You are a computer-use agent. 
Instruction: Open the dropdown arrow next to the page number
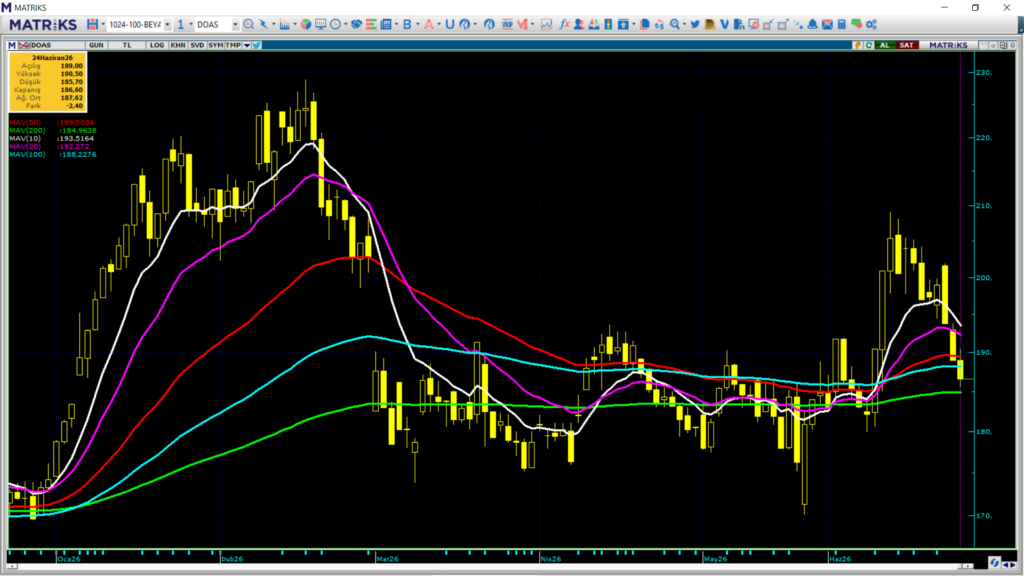pos(191,24)
